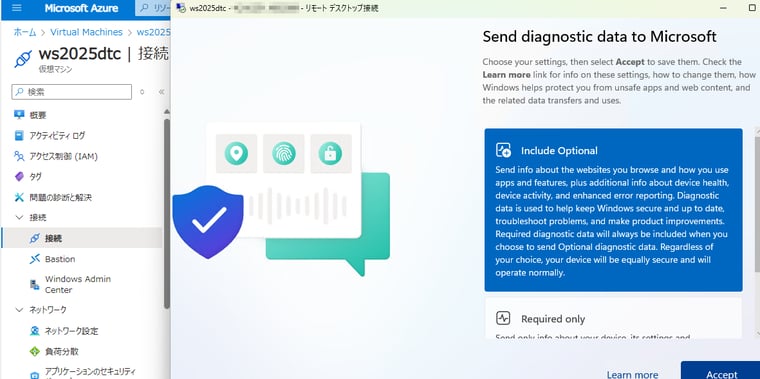This screenshot has width=760, height=379.
Task: Click the fingerprint illustration icon
Action: [x=284, y=154]
